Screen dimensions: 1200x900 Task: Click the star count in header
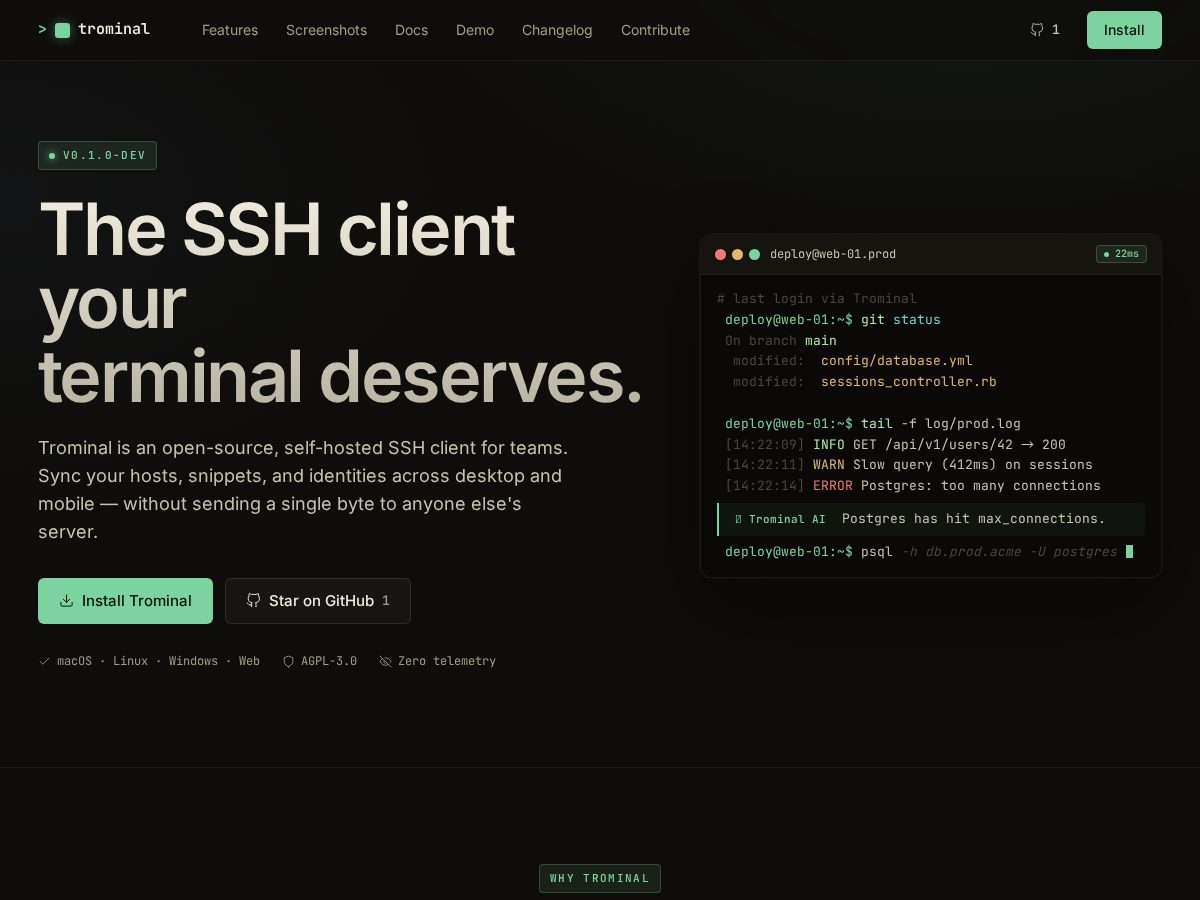click(1055, 30)
